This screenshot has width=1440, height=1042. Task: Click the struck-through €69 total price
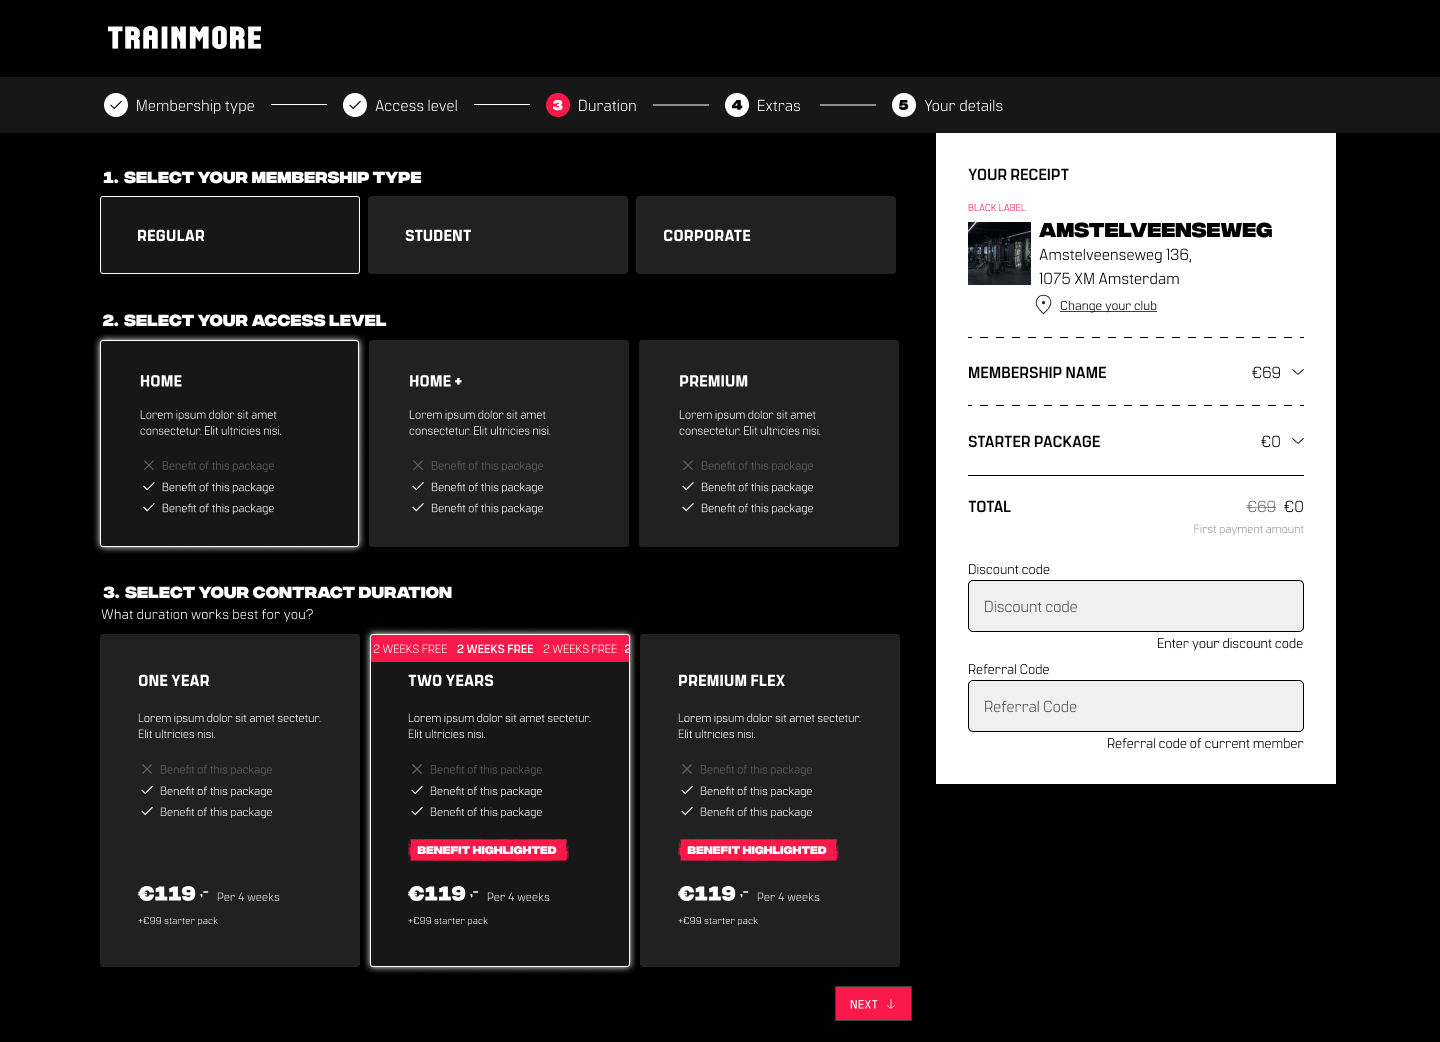[1261, 507]
